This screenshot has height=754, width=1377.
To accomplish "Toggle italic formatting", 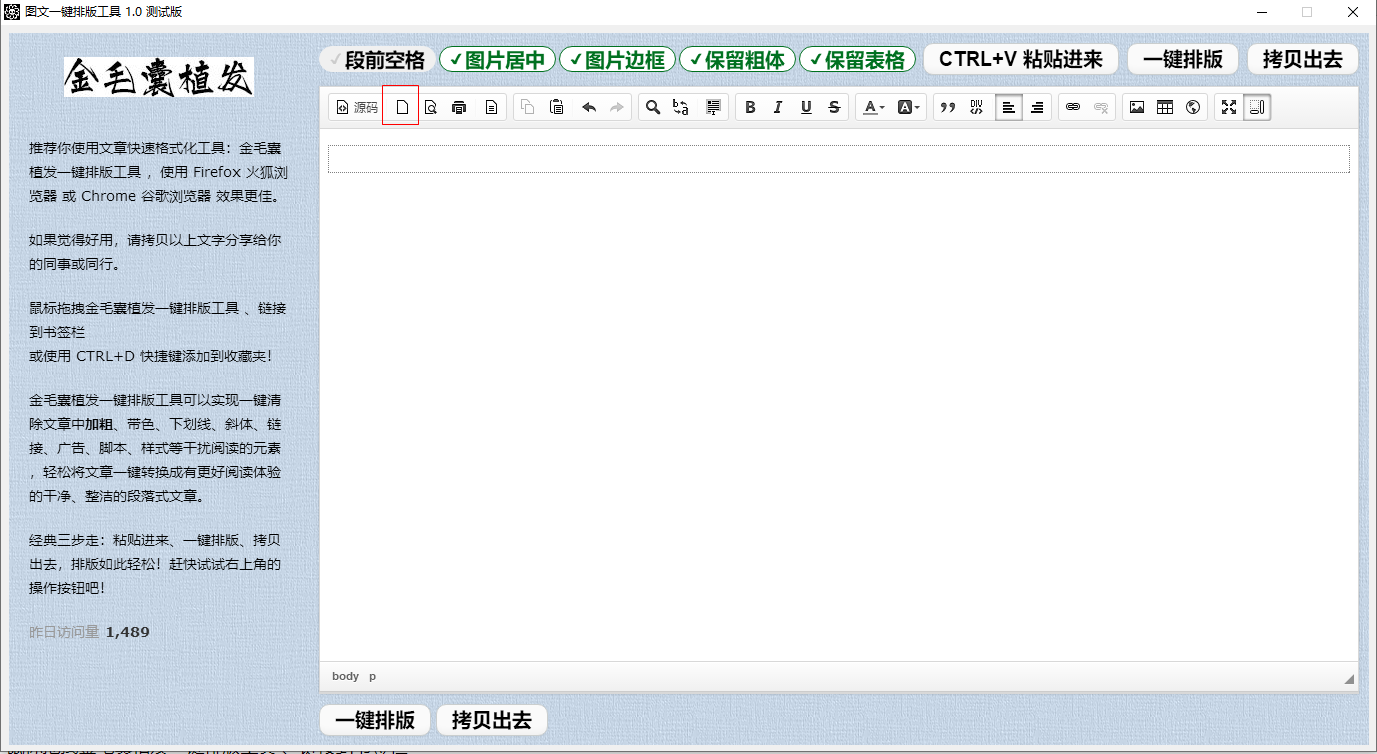I will pos(778,107).
